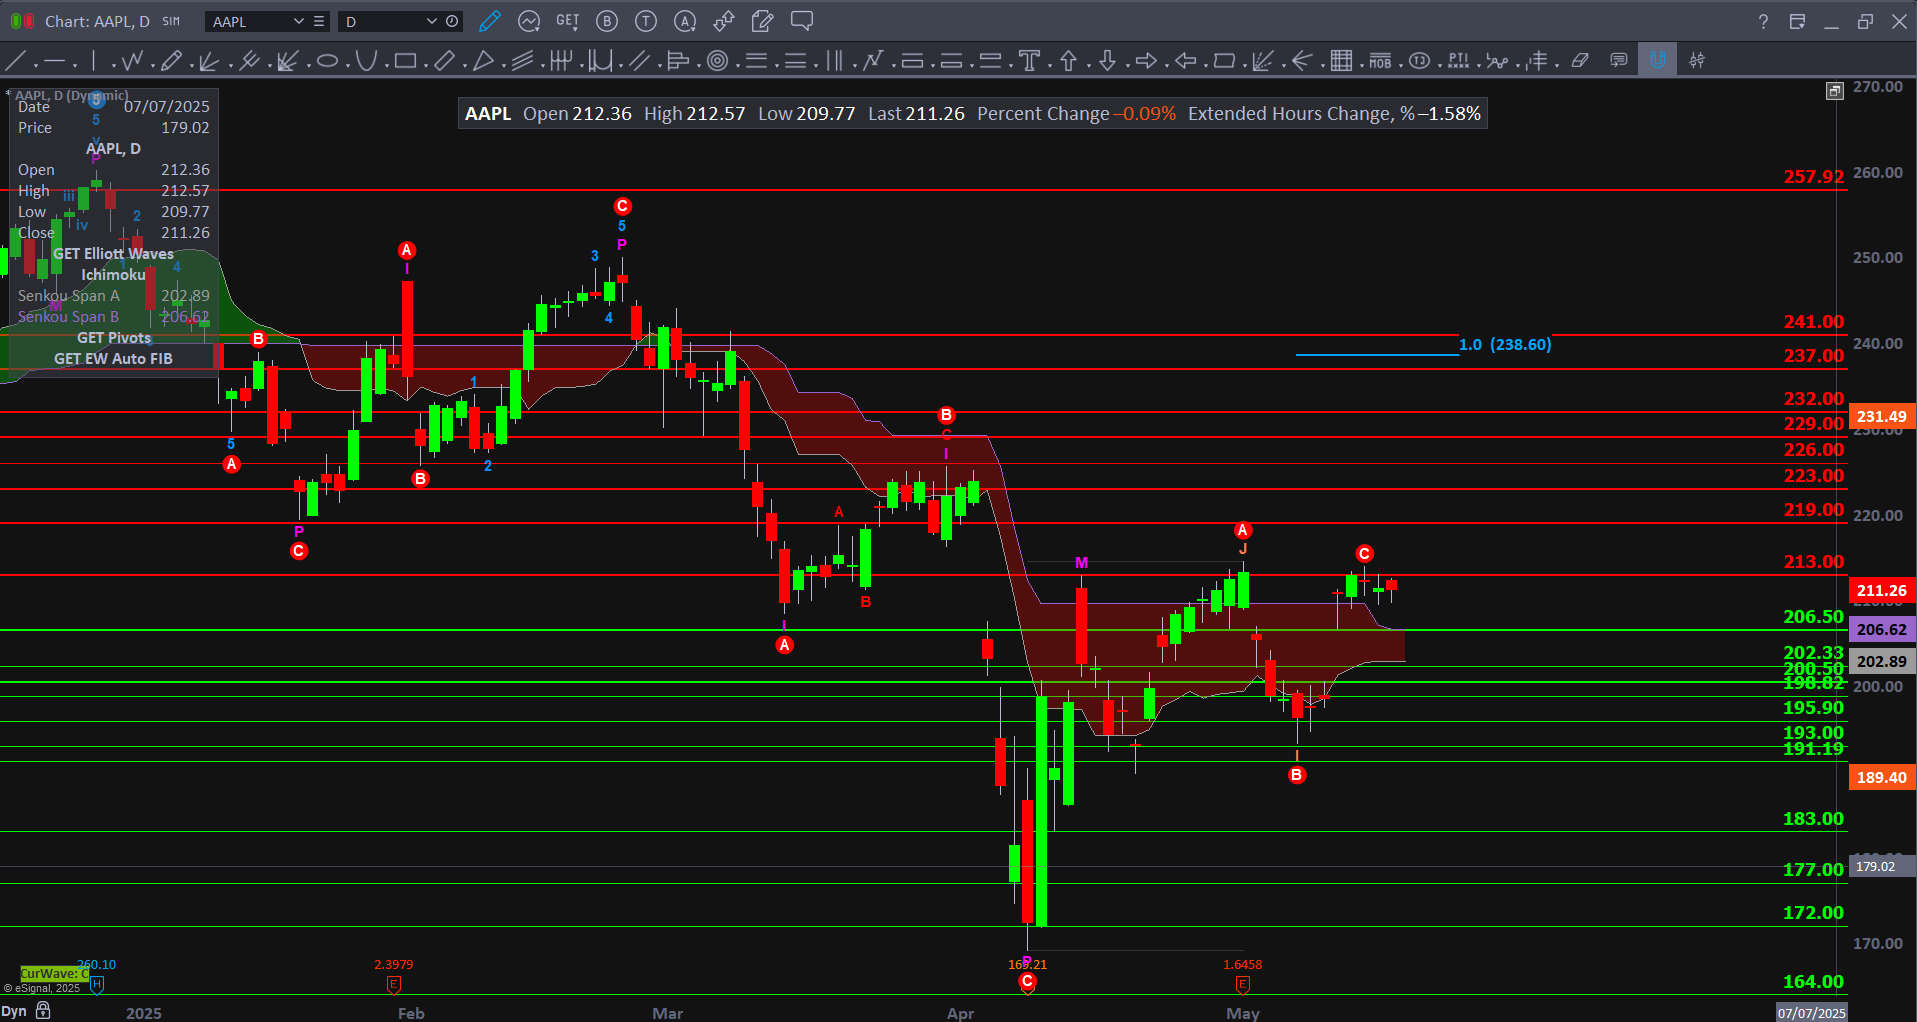Image resolution: width=1917 pixels, height=1022 pixels.
Task: Click the circled B button
Action: click(x=607, y=21)
